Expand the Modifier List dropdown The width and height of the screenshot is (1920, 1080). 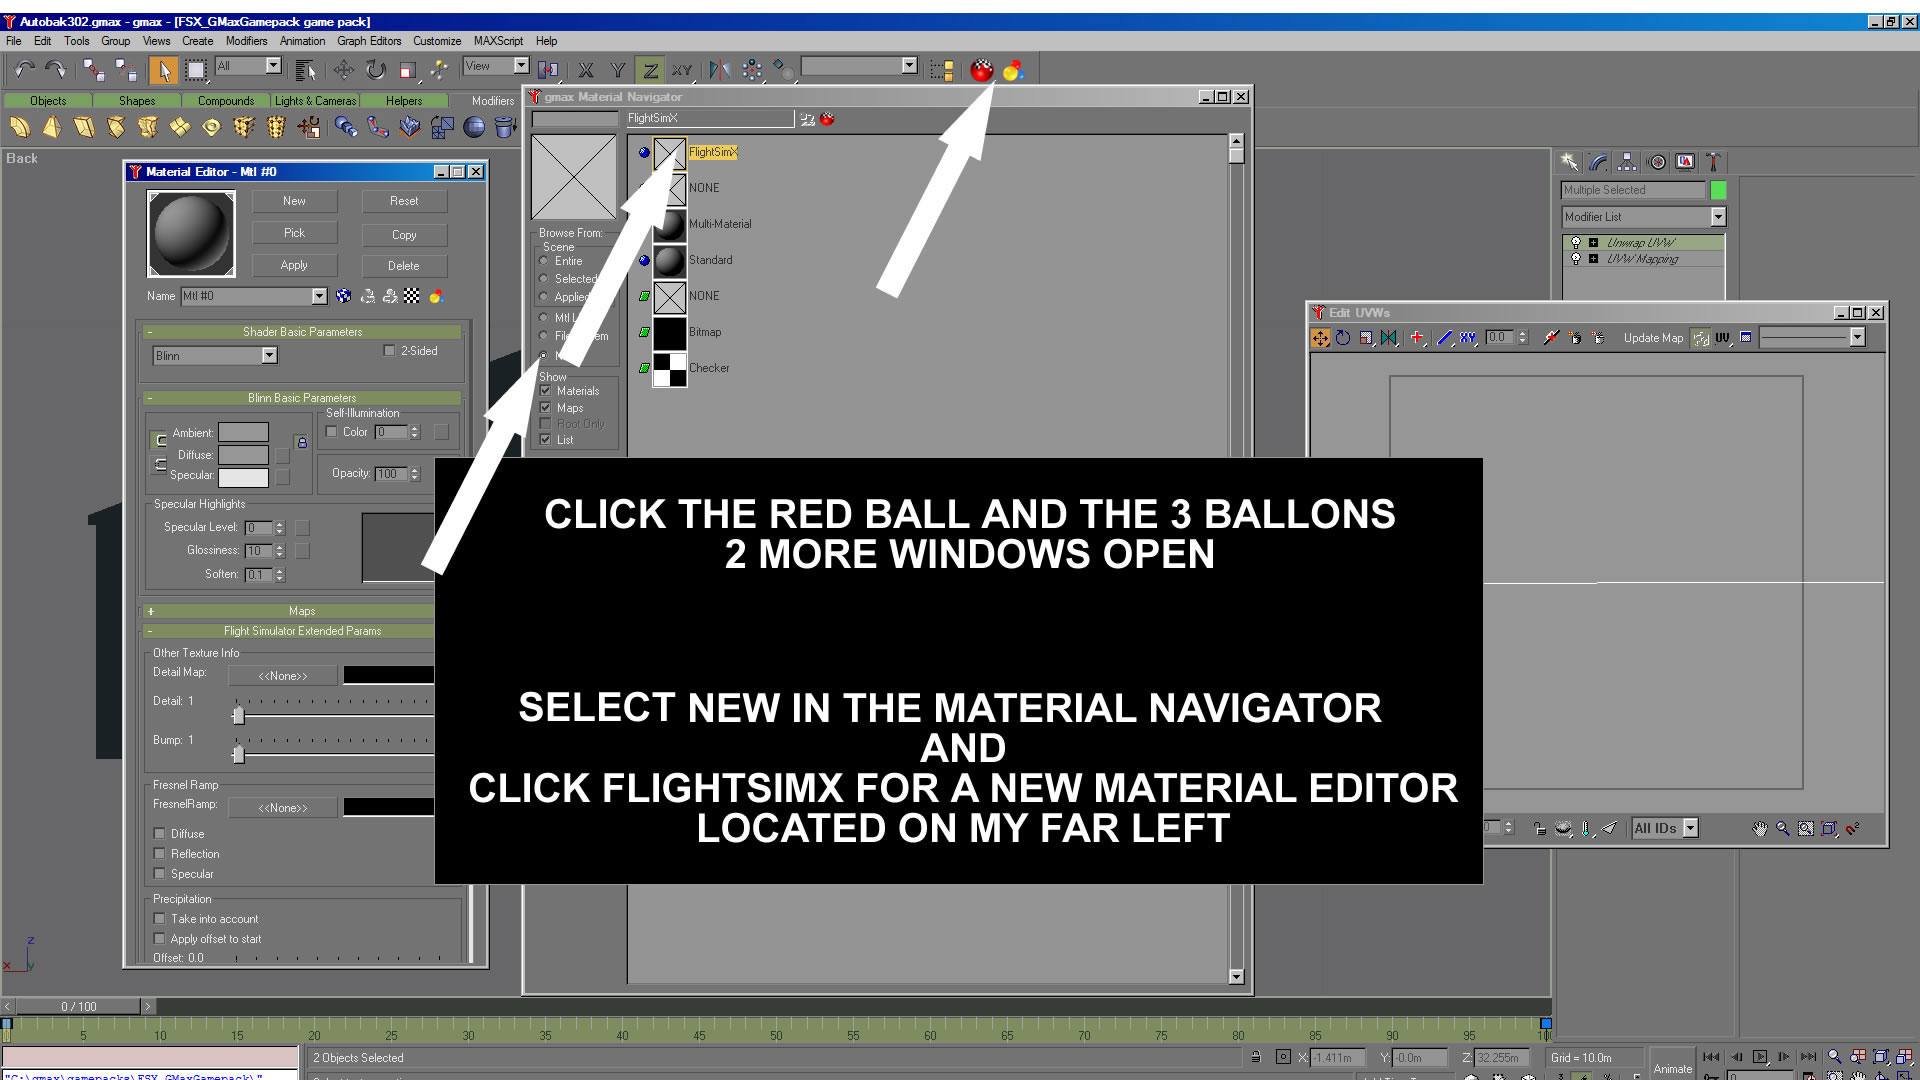(1717, 217)
